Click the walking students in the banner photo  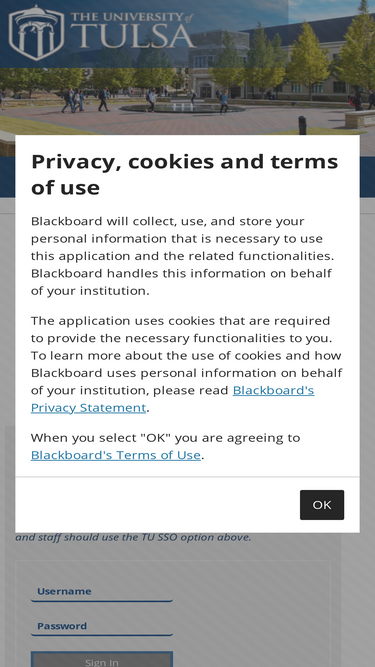85,100
